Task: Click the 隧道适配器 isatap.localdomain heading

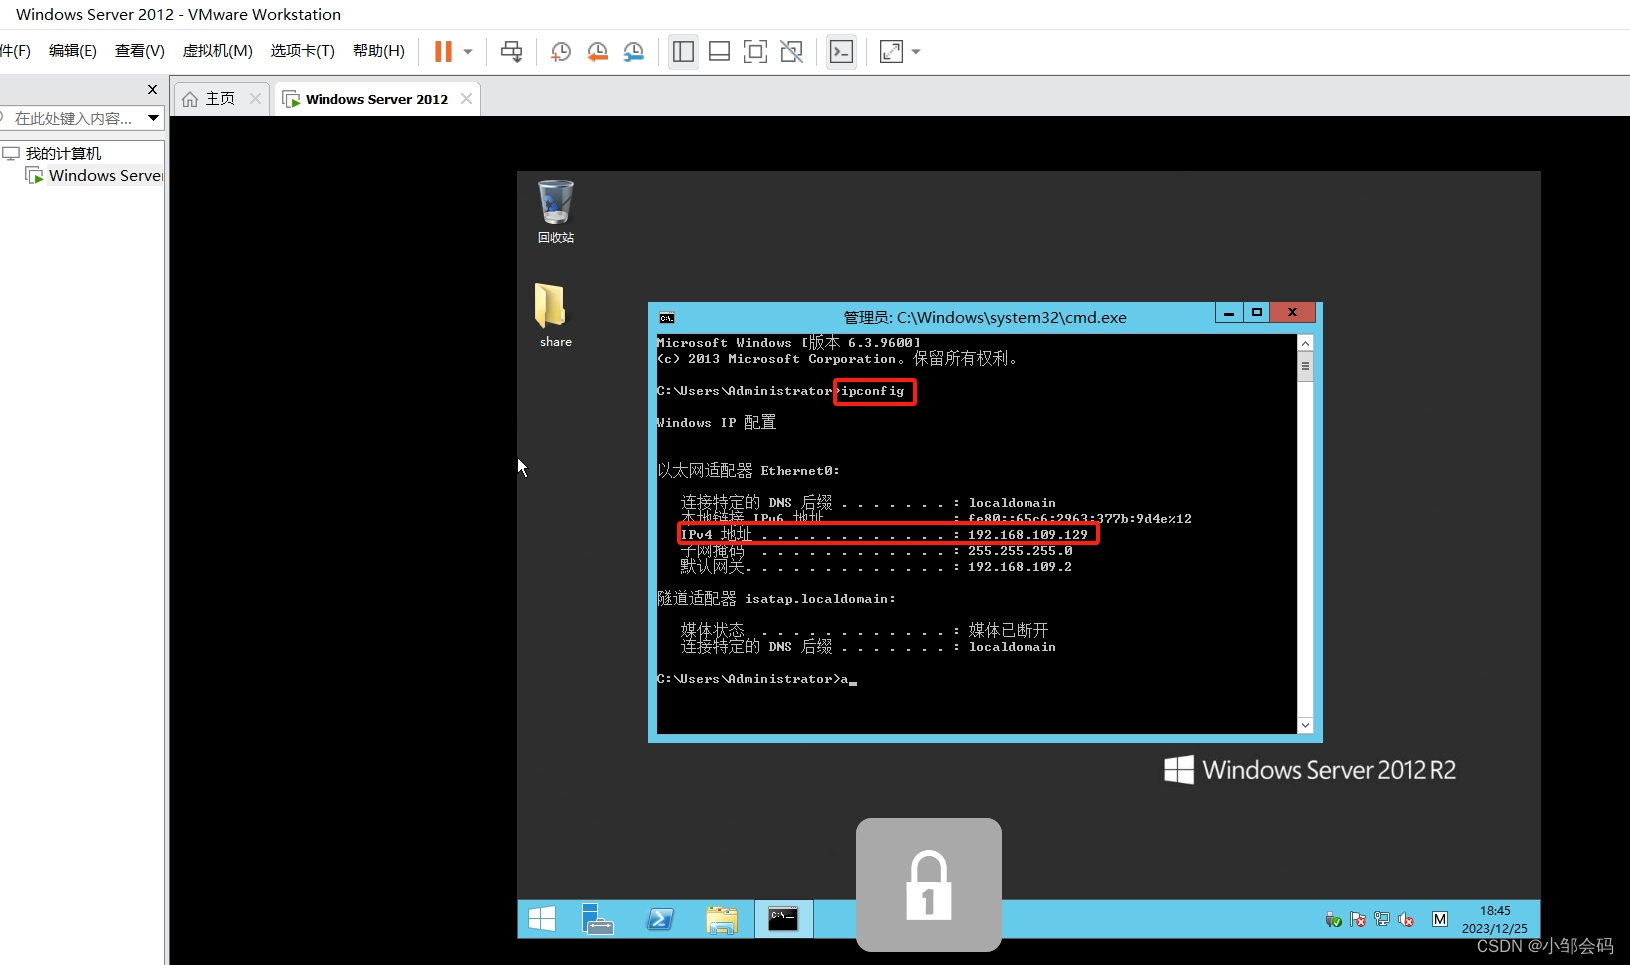Action: (x=776, y=599)
